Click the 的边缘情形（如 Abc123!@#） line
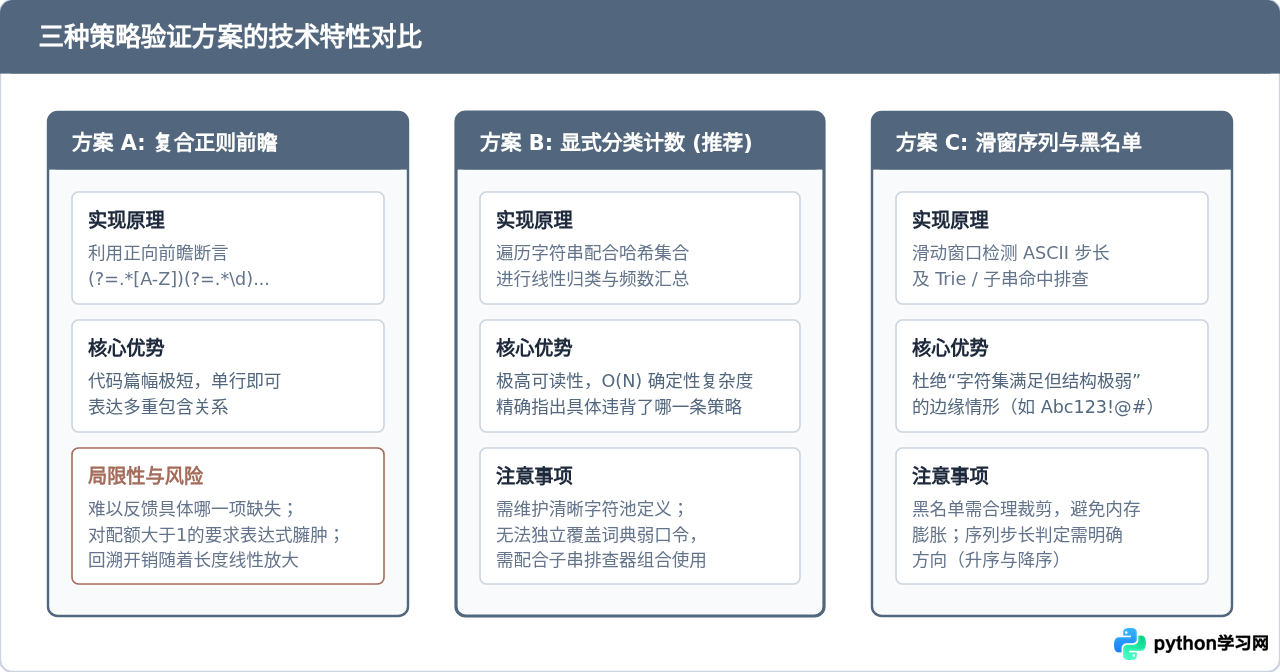Screen dimensions: 1280x672 pyautogui.click(x=1034, y=407)
